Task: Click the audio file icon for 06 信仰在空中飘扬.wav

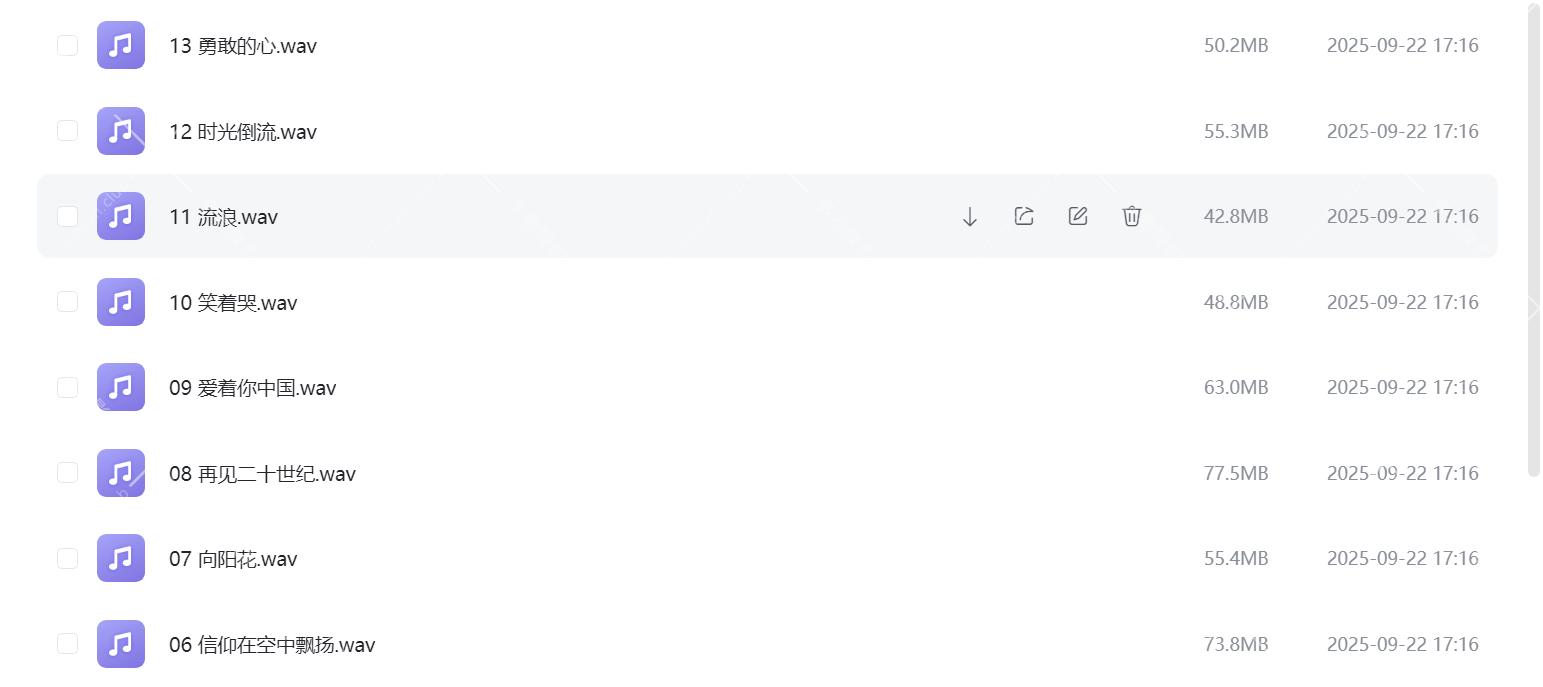Action: (120, 644)
